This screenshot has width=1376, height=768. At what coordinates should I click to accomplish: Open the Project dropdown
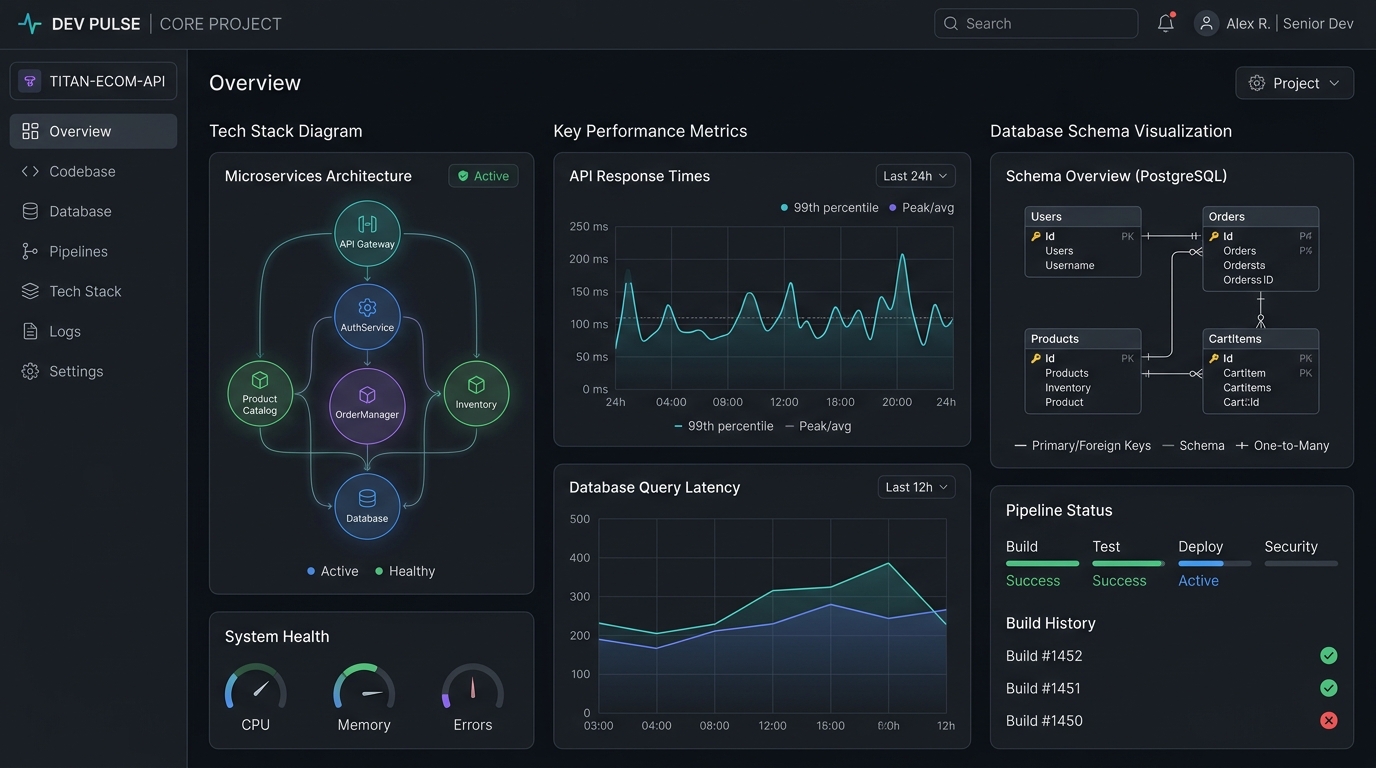[x=1295, y=83]
